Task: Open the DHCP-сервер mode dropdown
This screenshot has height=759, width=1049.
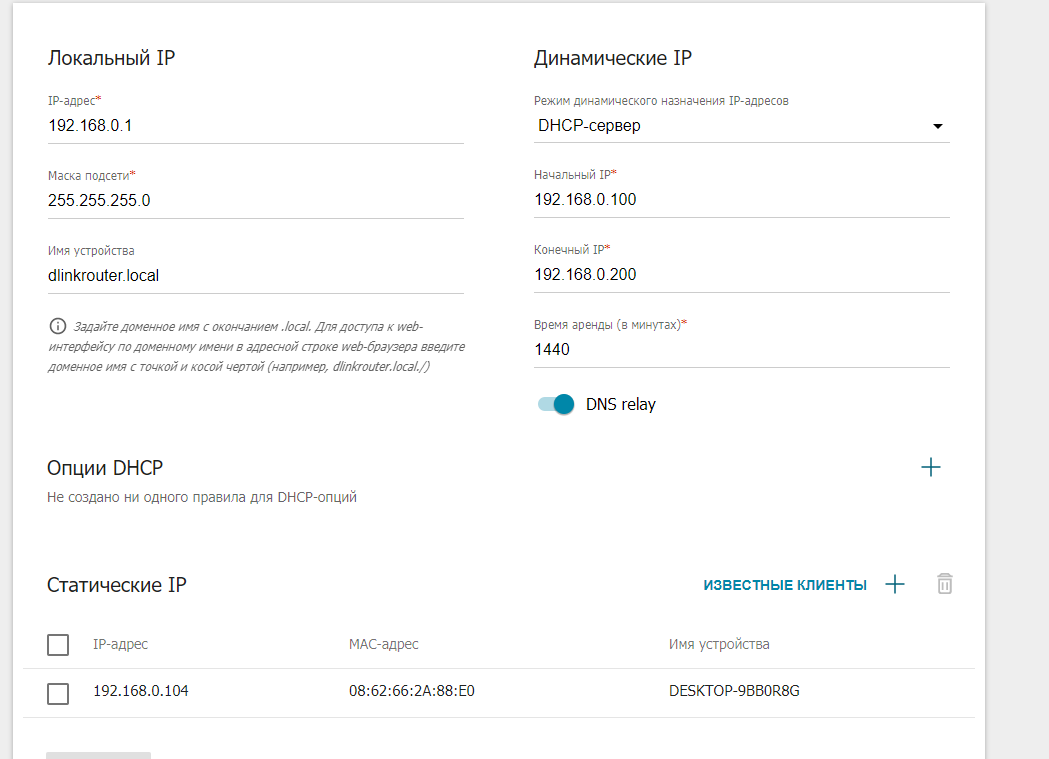Action: point(741,126)
